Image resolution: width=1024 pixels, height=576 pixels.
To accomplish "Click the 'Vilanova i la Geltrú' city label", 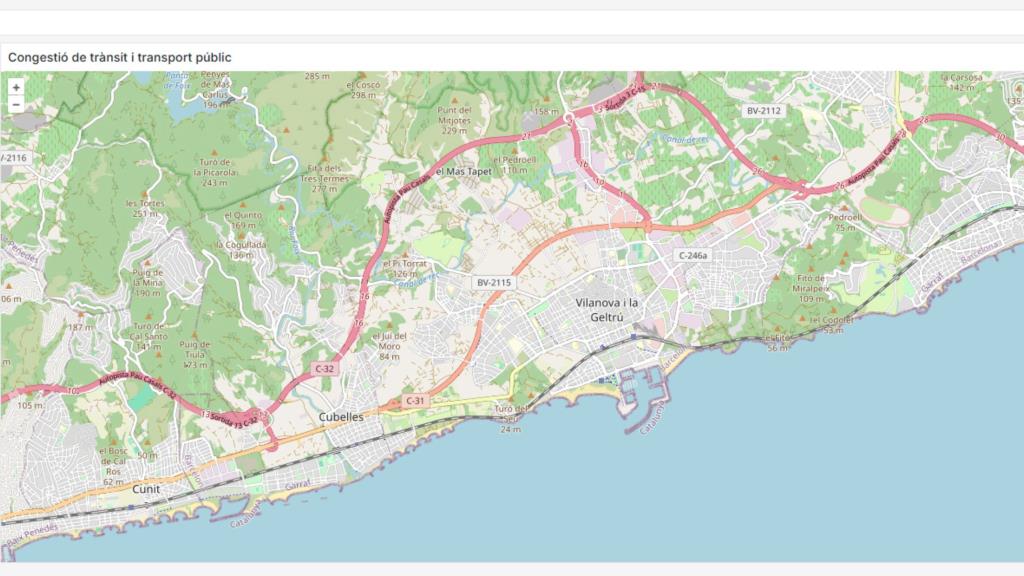I will click(x=607, y=310).
